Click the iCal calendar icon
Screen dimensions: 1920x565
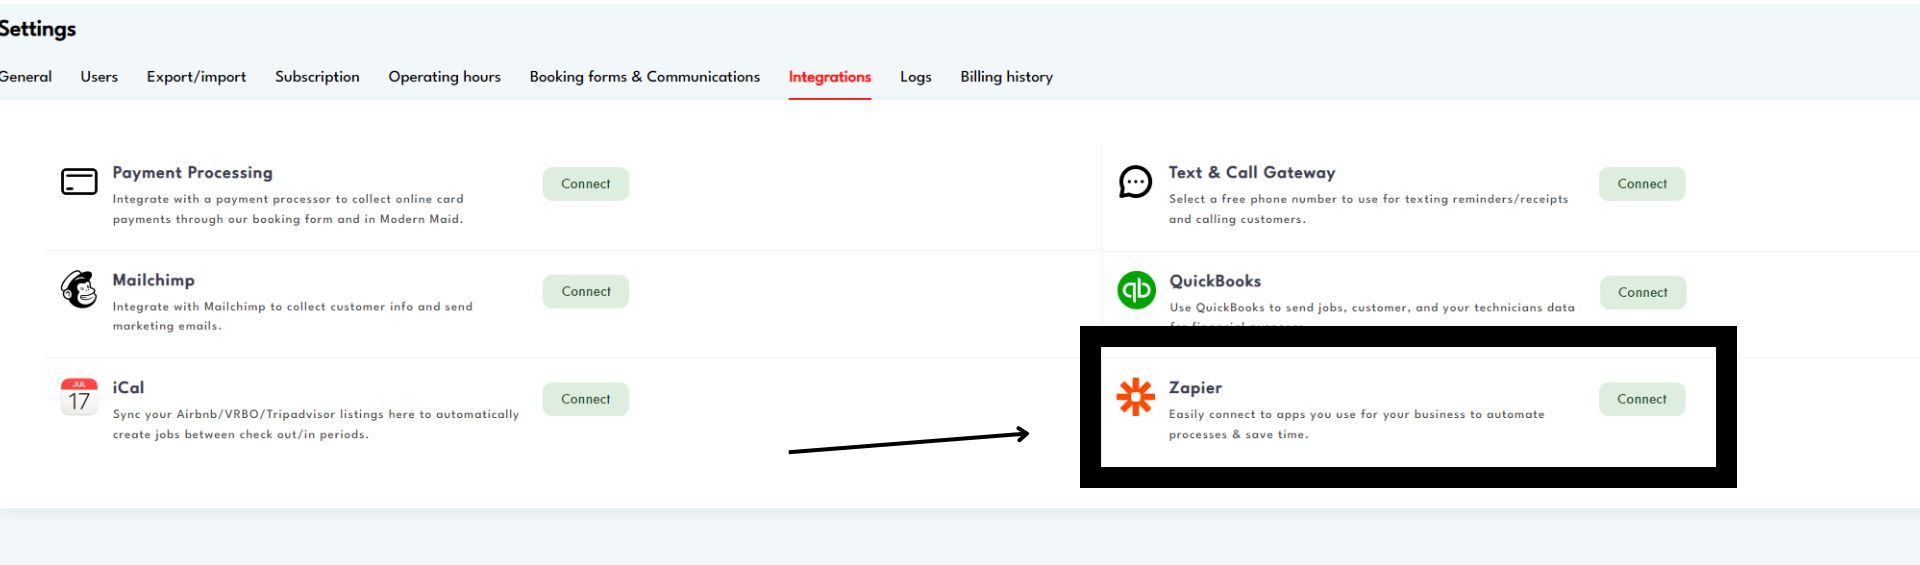tap(79, 396)
